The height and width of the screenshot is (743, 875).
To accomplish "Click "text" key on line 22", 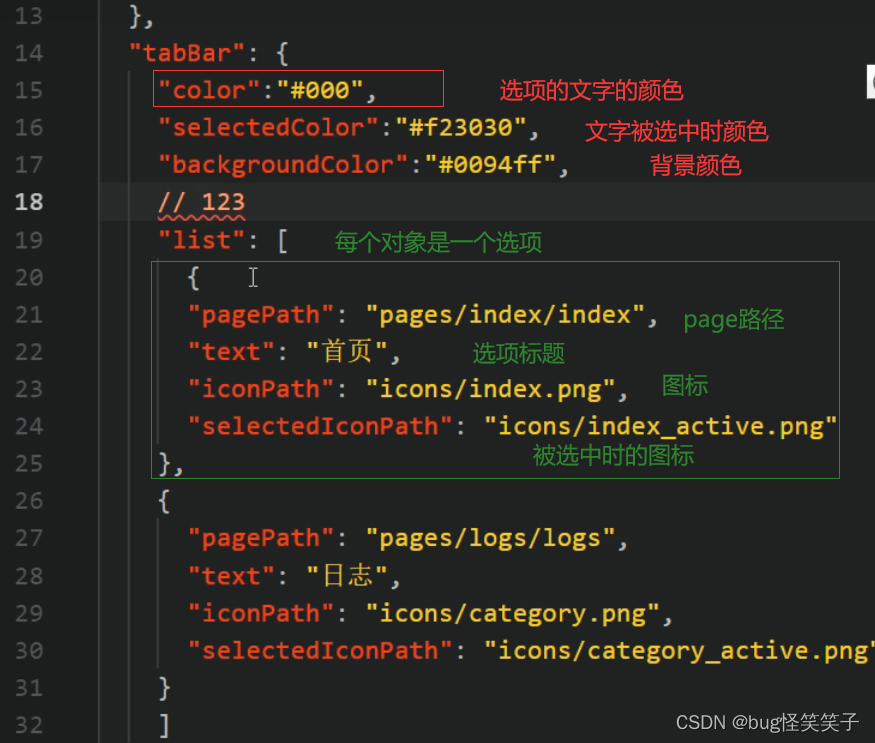I will coord(232,352).
